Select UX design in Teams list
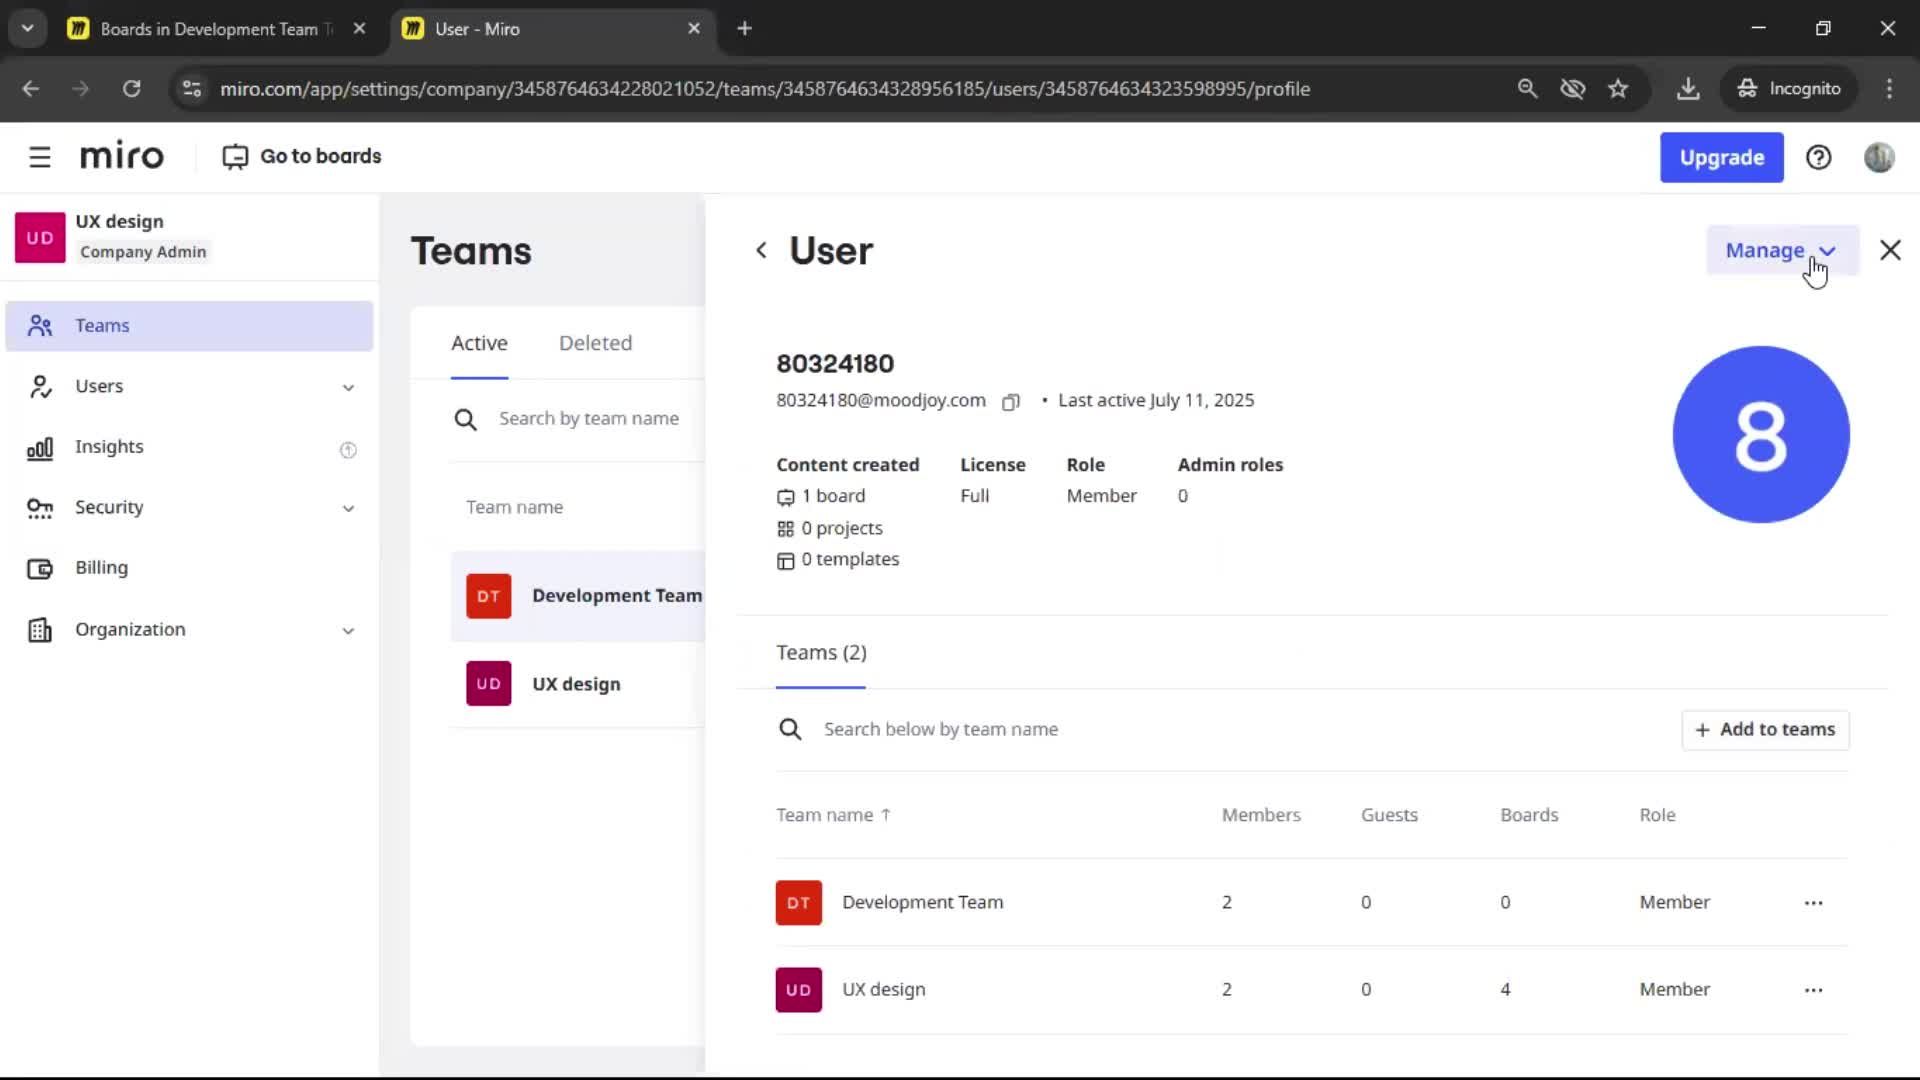The width and height of the screenshot is (1920, 1080). 578,683
